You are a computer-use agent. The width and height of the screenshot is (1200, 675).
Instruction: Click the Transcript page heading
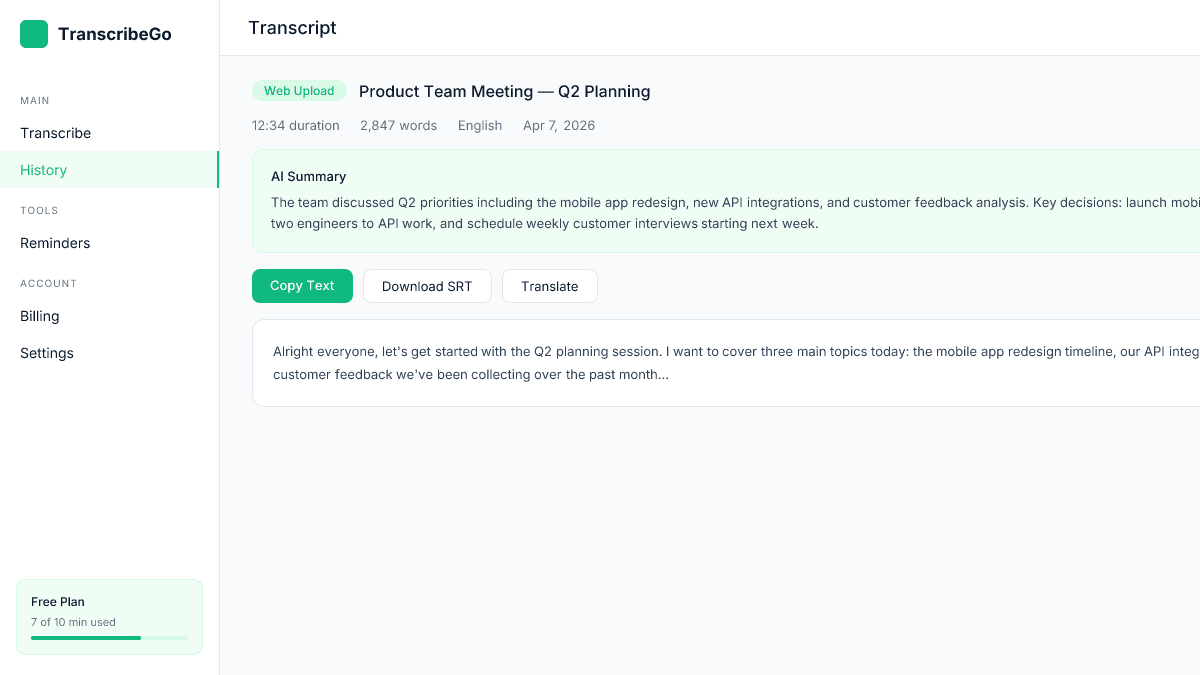coord(292,28)
